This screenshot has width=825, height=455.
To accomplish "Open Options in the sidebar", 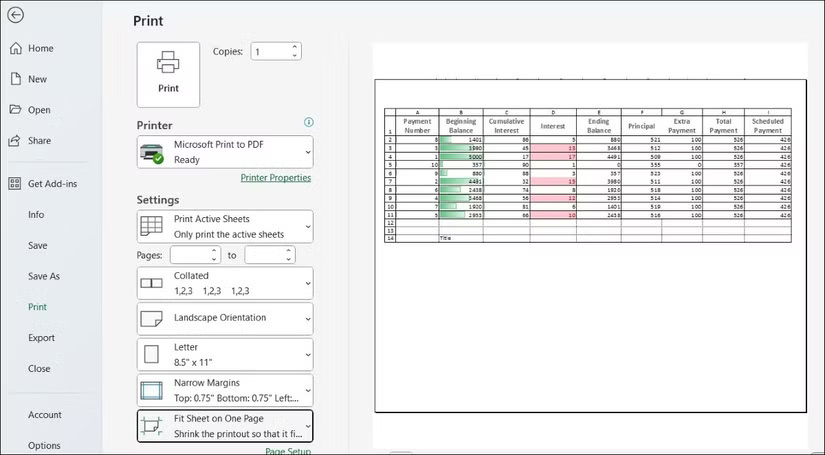I will coord(44,446).
